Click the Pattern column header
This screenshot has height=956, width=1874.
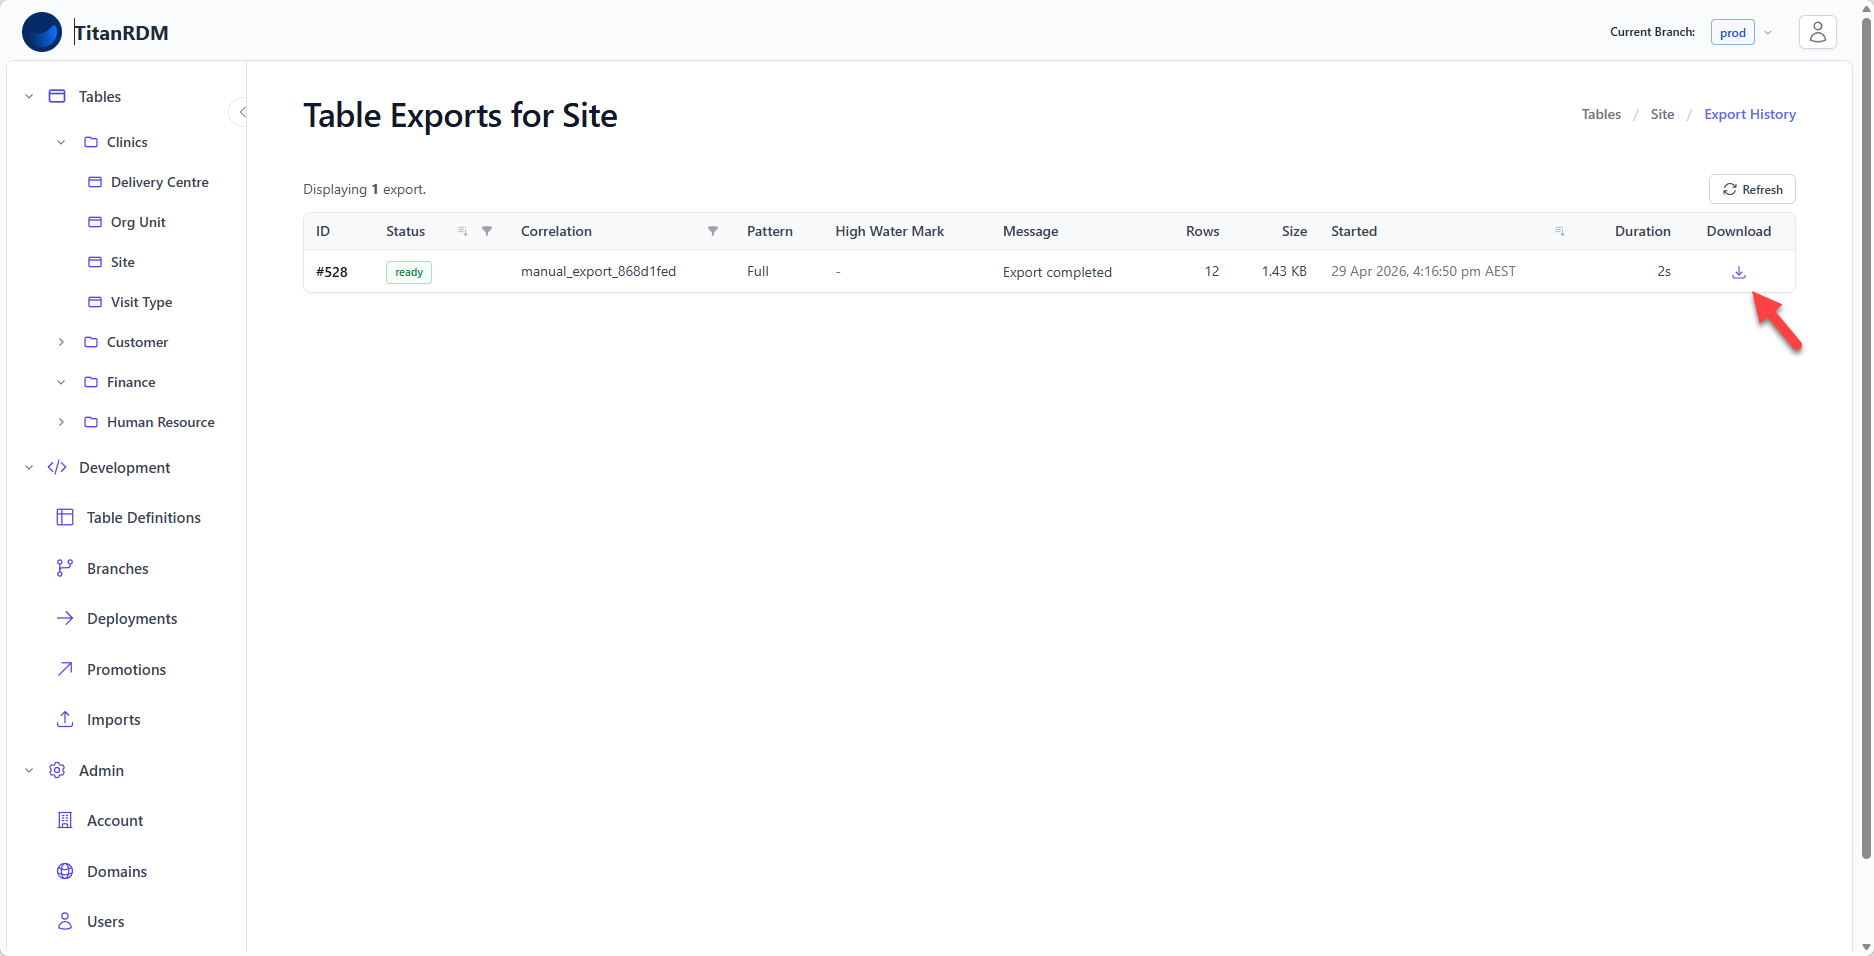[x=770, y=231]
